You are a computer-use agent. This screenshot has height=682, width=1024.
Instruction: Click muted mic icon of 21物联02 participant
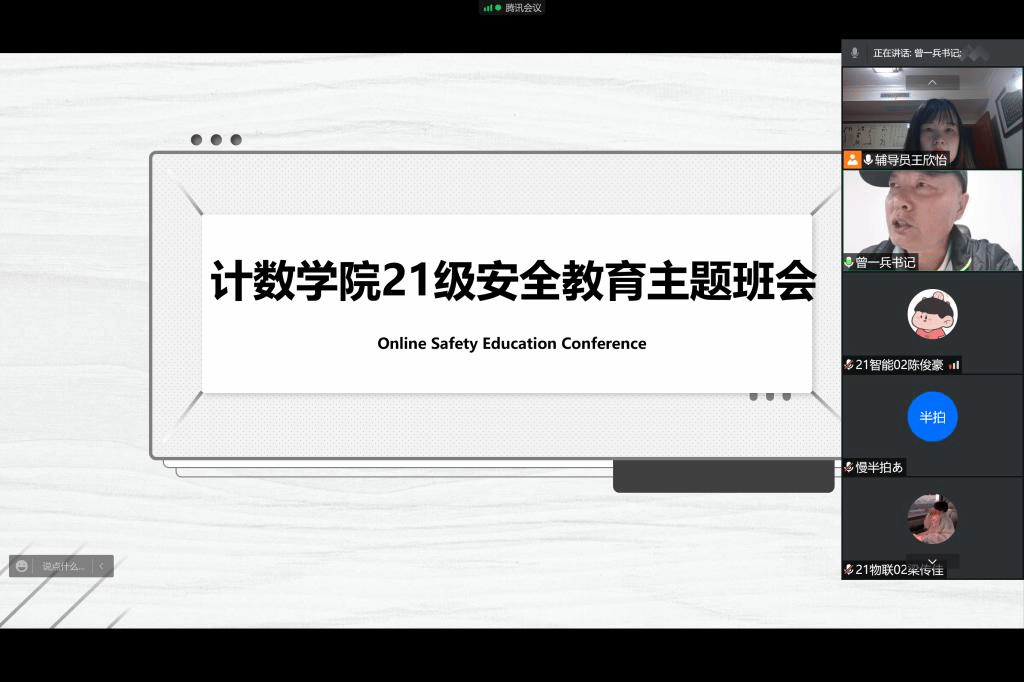[x=849, y=569]
